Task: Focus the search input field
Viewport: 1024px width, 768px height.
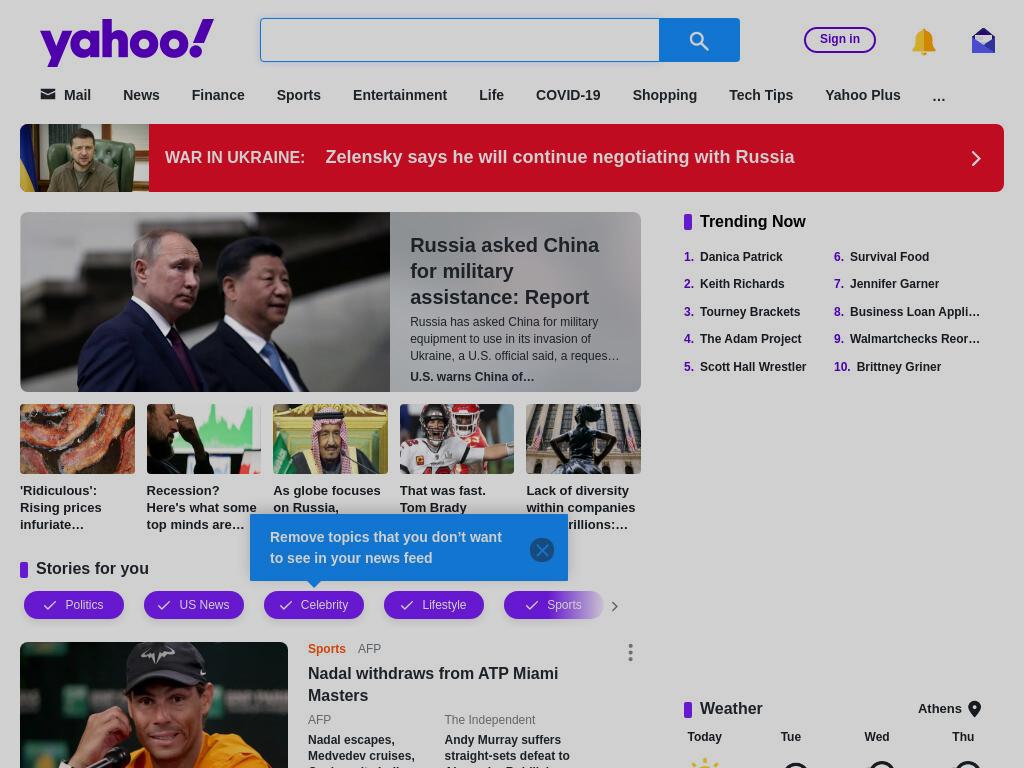Action: pyautogui.click(x=460, y=40)
